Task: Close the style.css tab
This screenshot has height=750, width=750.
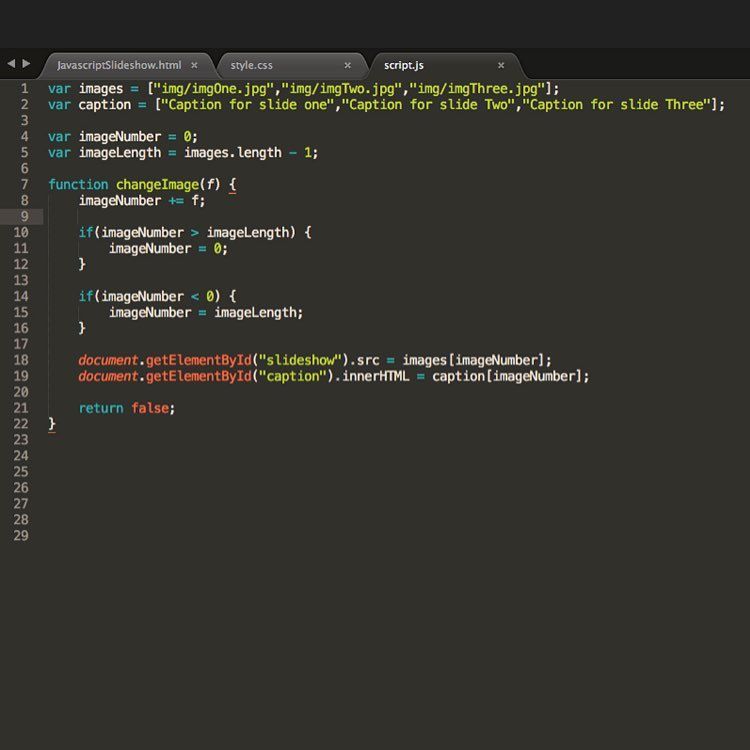Action: pyautogui.click(x=348, y=65)
